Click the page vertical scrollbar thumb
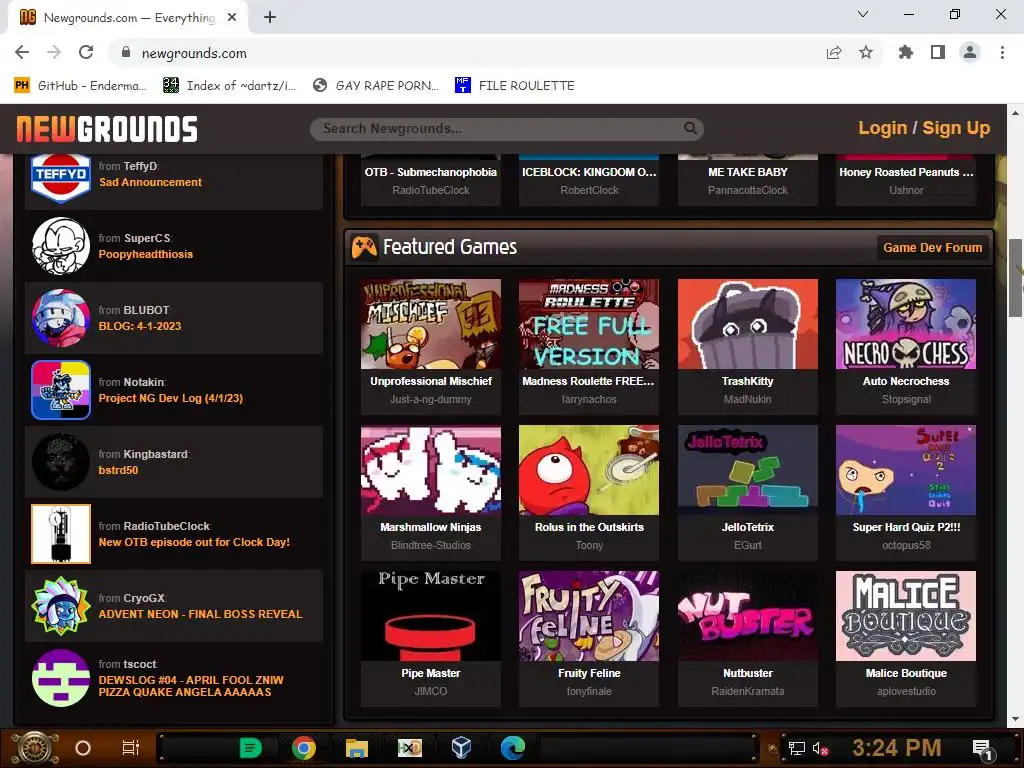The height and width of the screenshot is (768, 1024). click(1015, 278)
